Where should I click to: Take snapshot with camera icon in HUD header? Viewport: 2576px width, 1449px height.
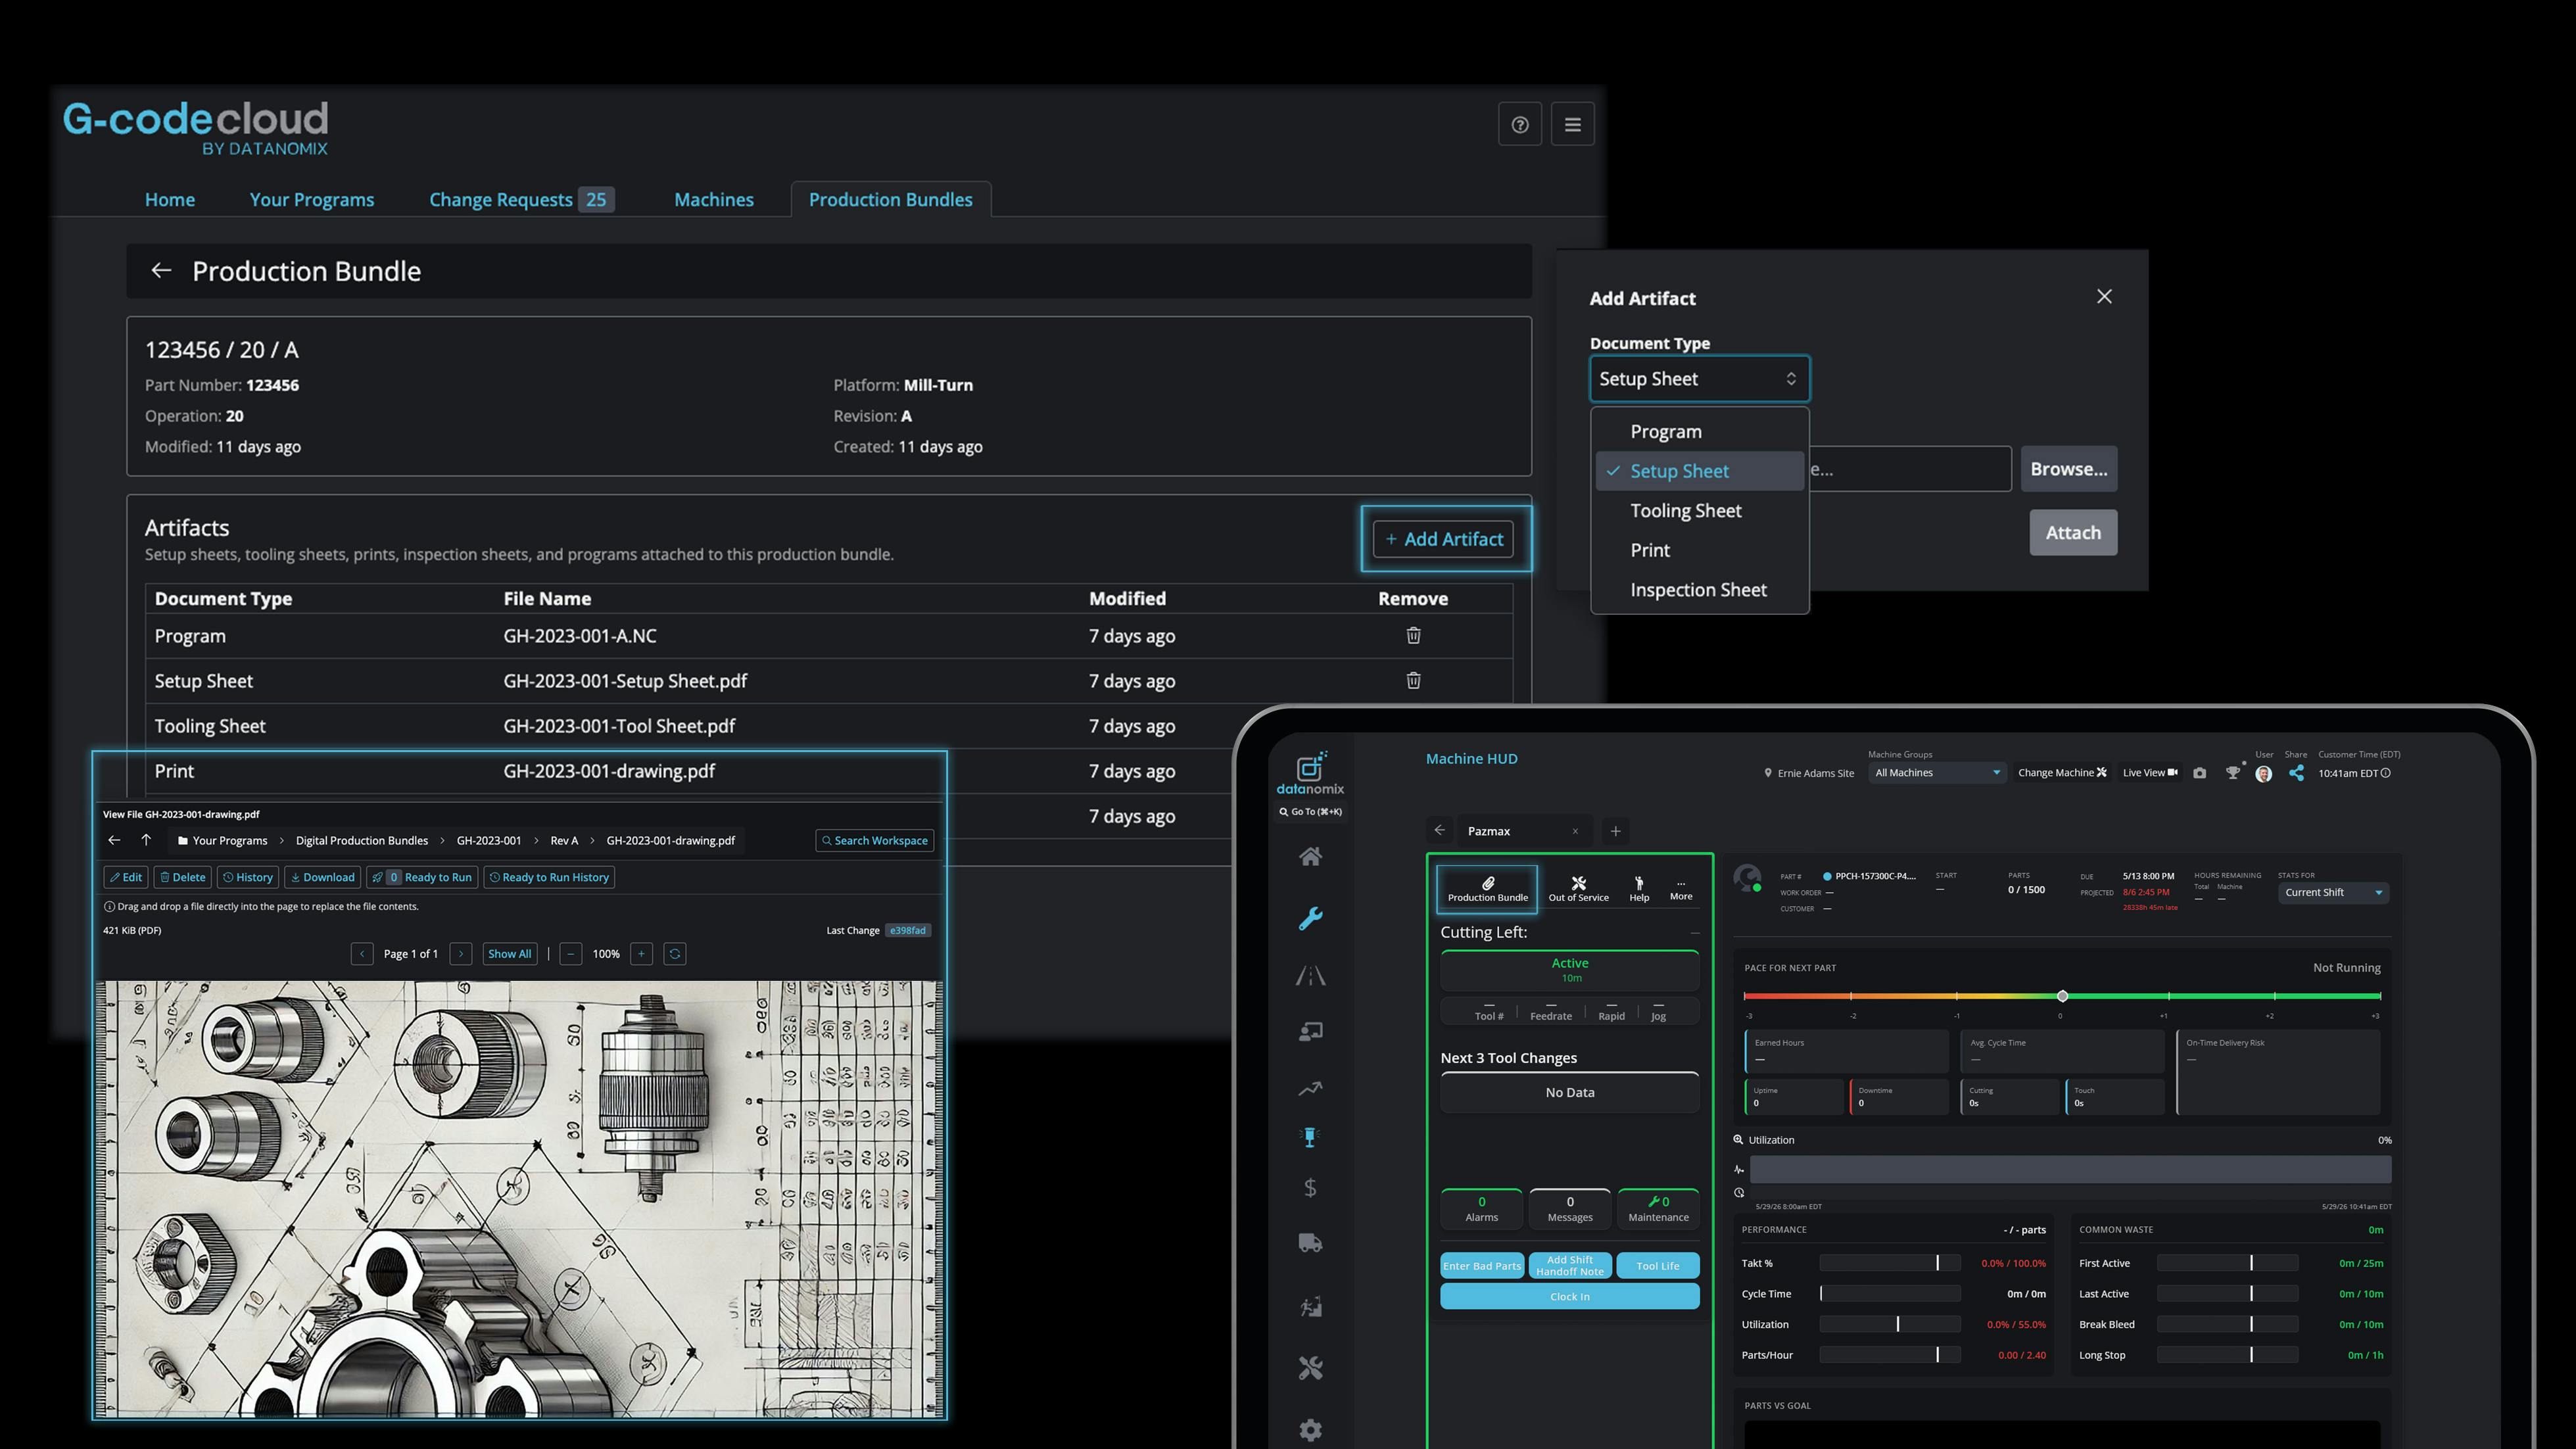(2199, 773)
